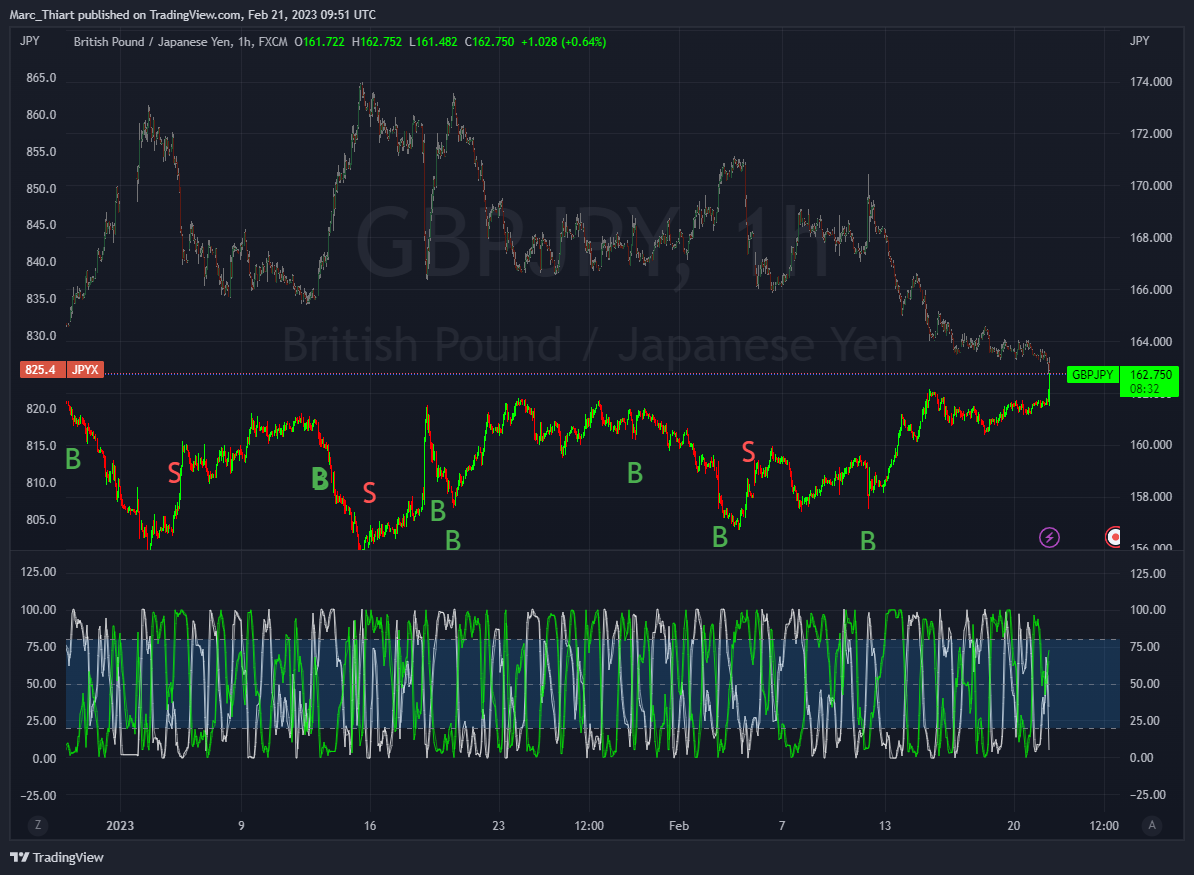Click the 850.0 left scale label
The image size is (1194, 875).
(x=41, y=189)
